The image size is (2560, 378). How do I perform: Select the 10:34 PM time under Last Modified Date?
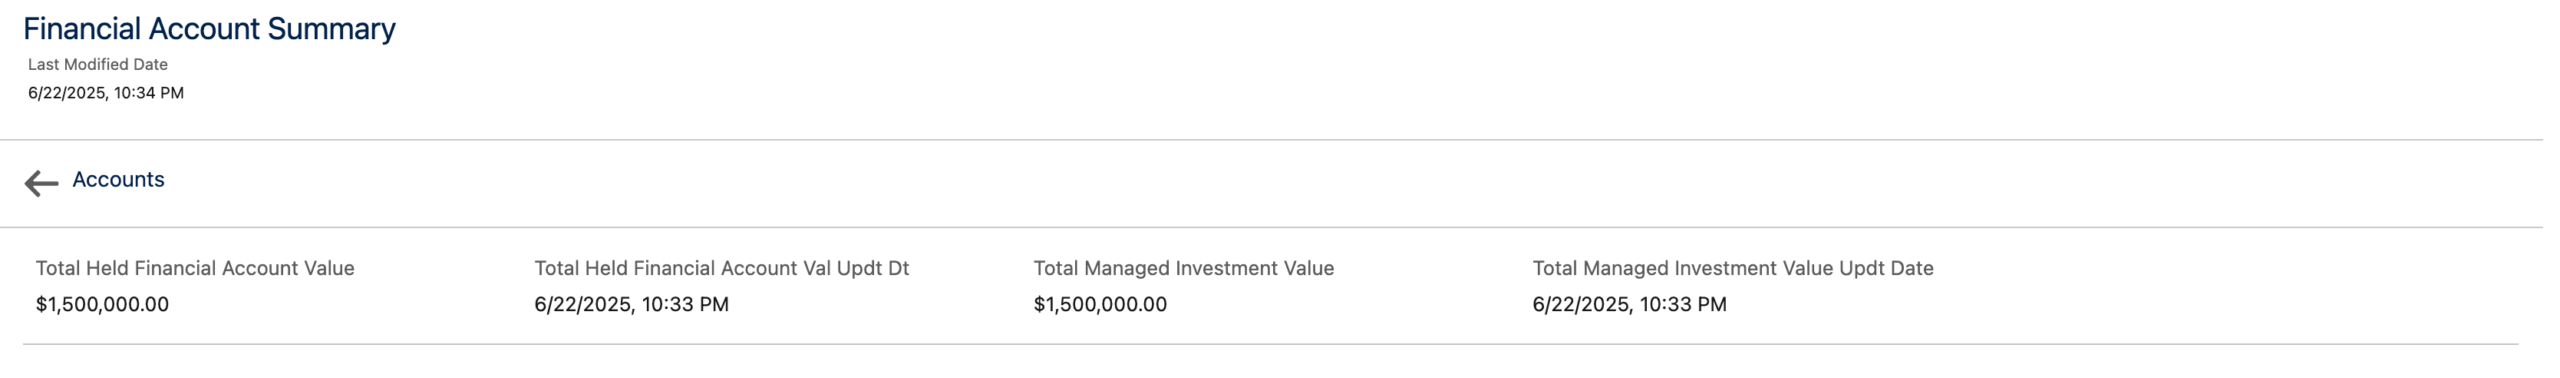point(149,93)
